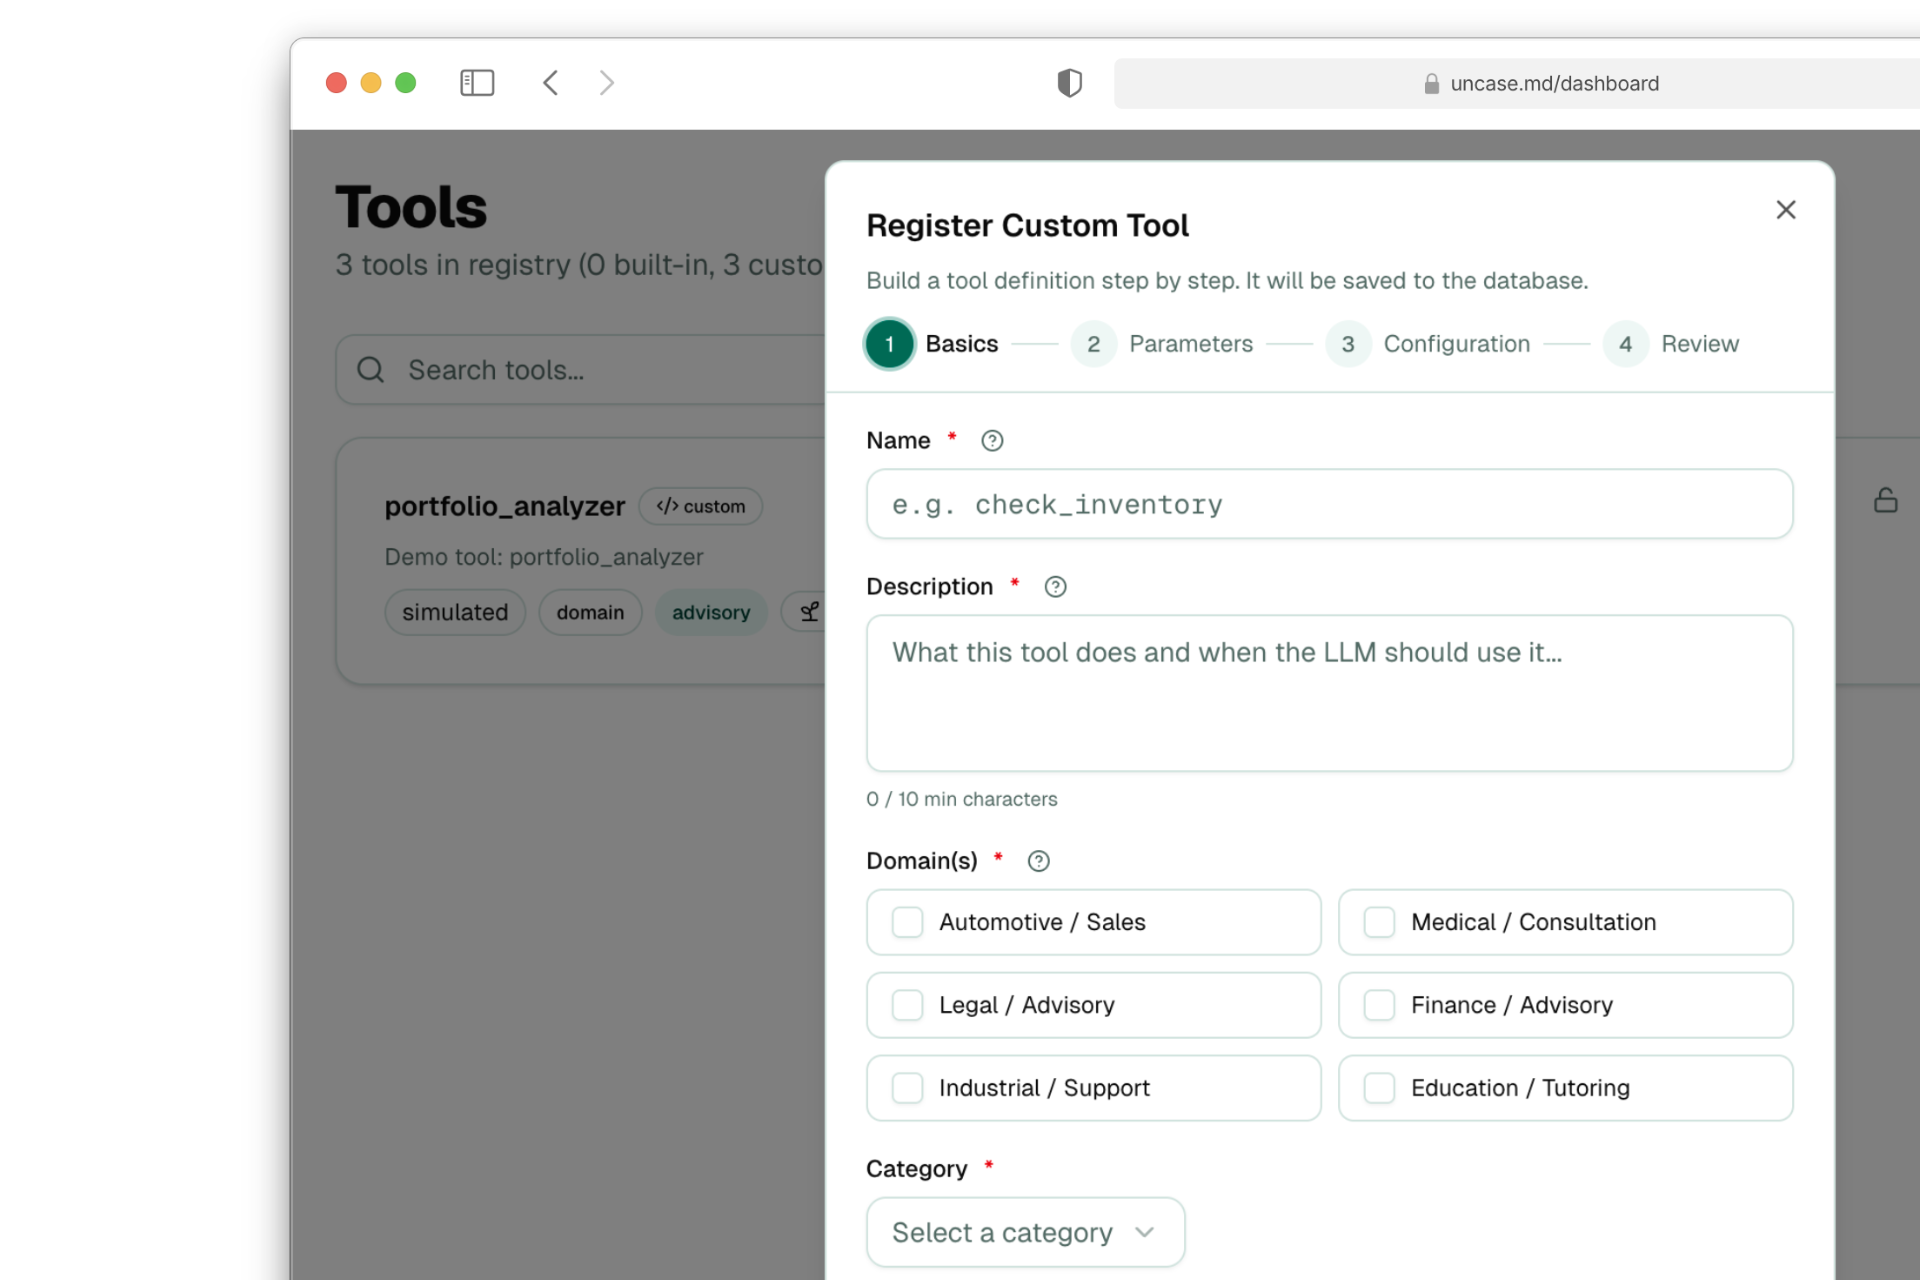The width and height of the screenshot is (1920, 1280).
Task: Tick the Education / Tutoring checkbox
Action: (x=1379, y=1088)
